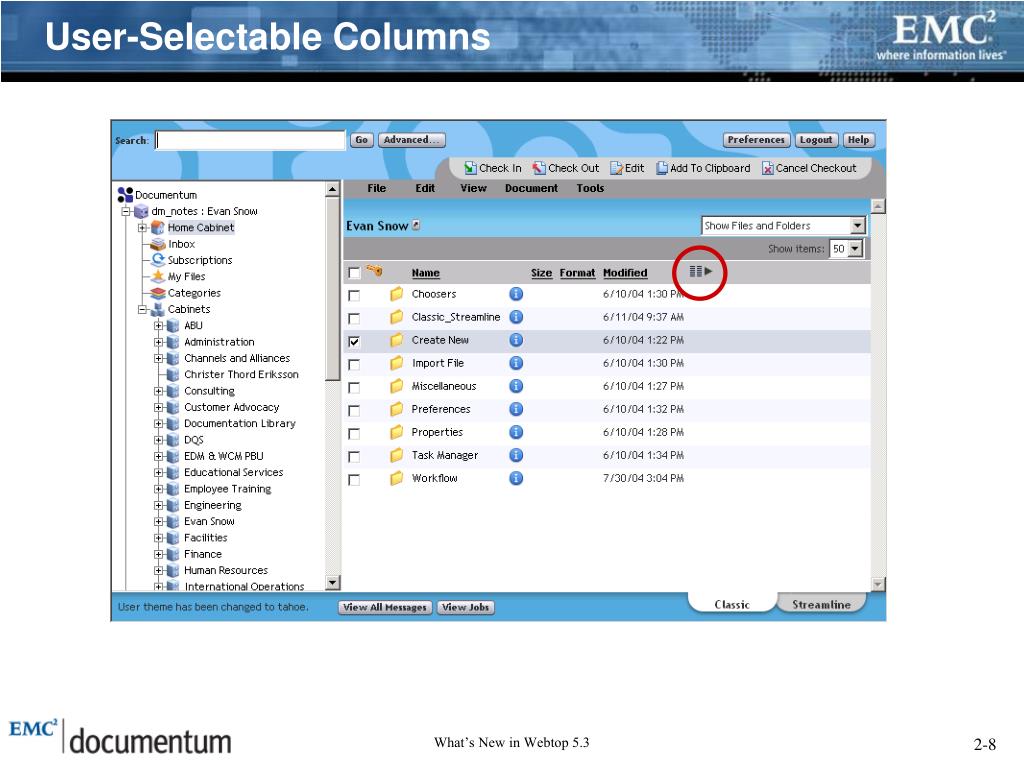Click into the Search text field

250,140
